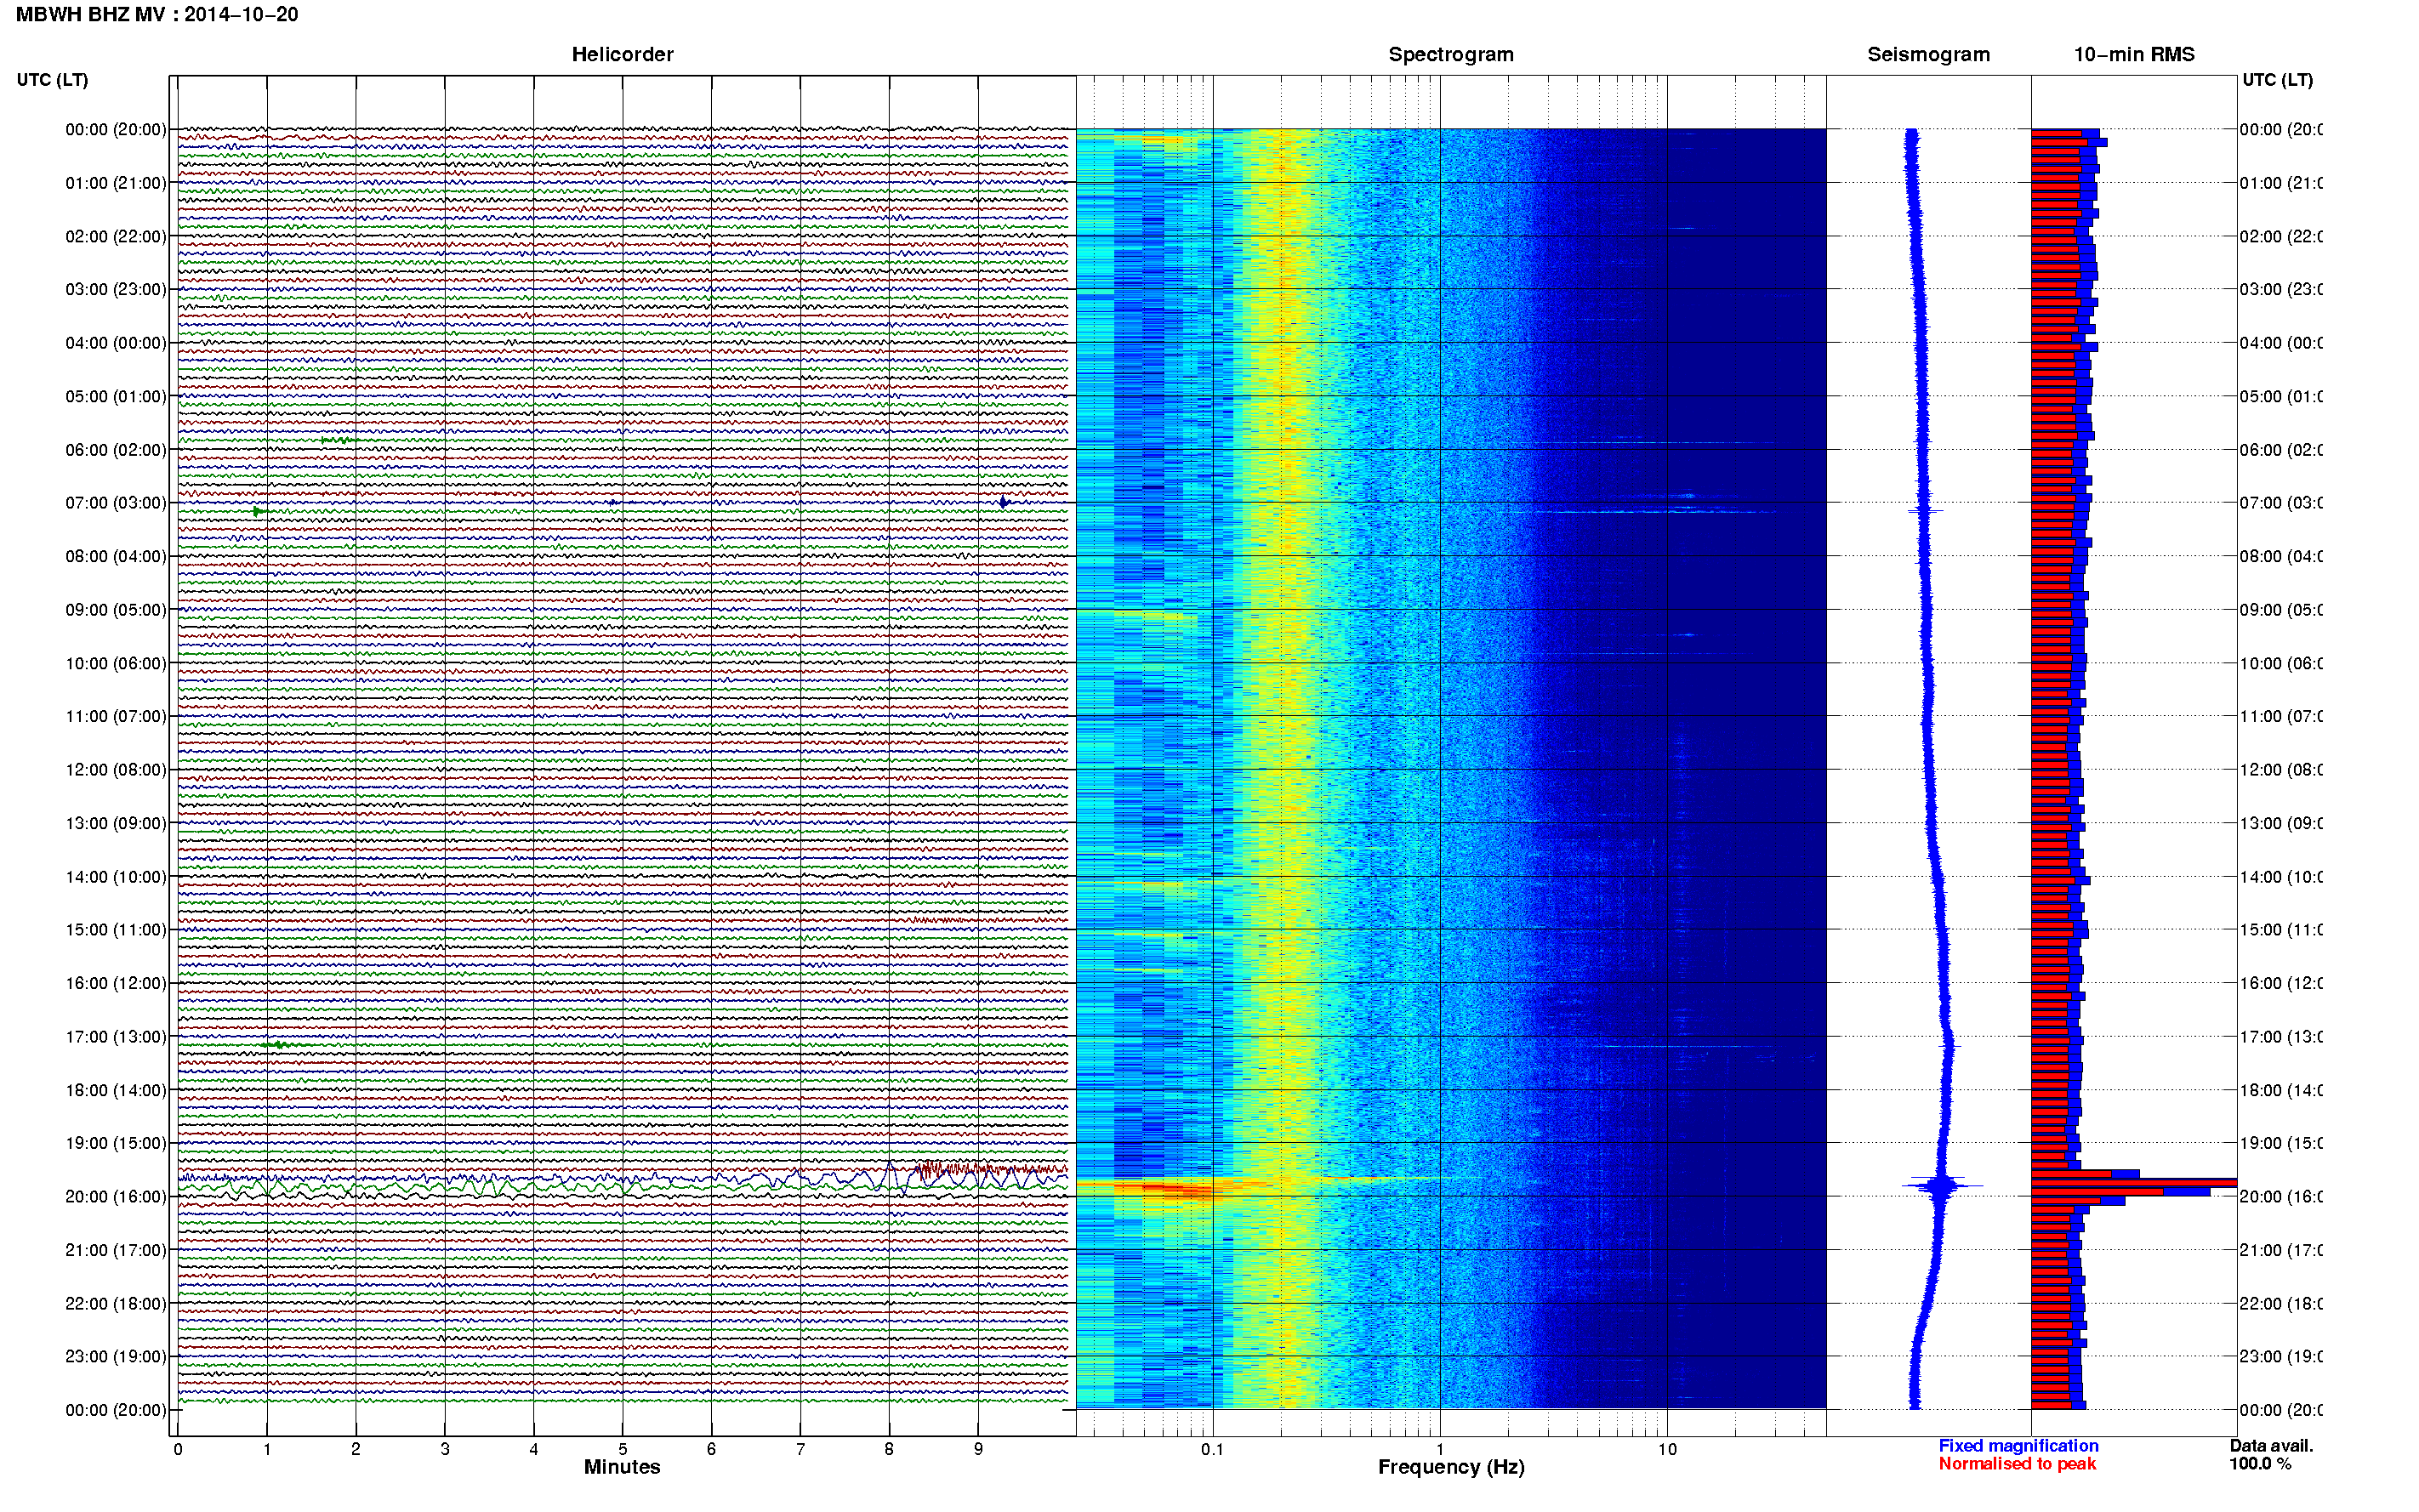The image size is (2419, 1512).
Task: Select the left time label 15:00 (11:00)
Action: pos(116,930)
